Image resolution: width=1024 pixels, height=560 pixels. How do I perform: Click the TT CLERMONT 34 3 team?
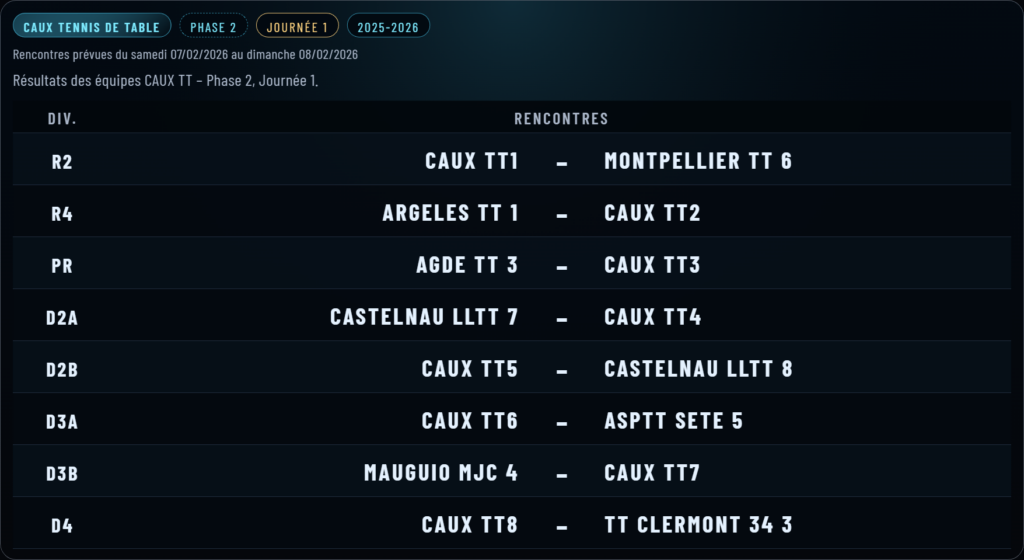tap(698, 525)
